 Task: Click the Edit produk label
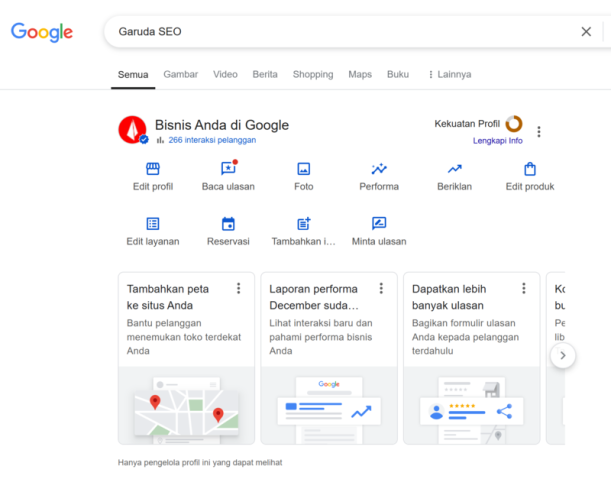point(530,187)
